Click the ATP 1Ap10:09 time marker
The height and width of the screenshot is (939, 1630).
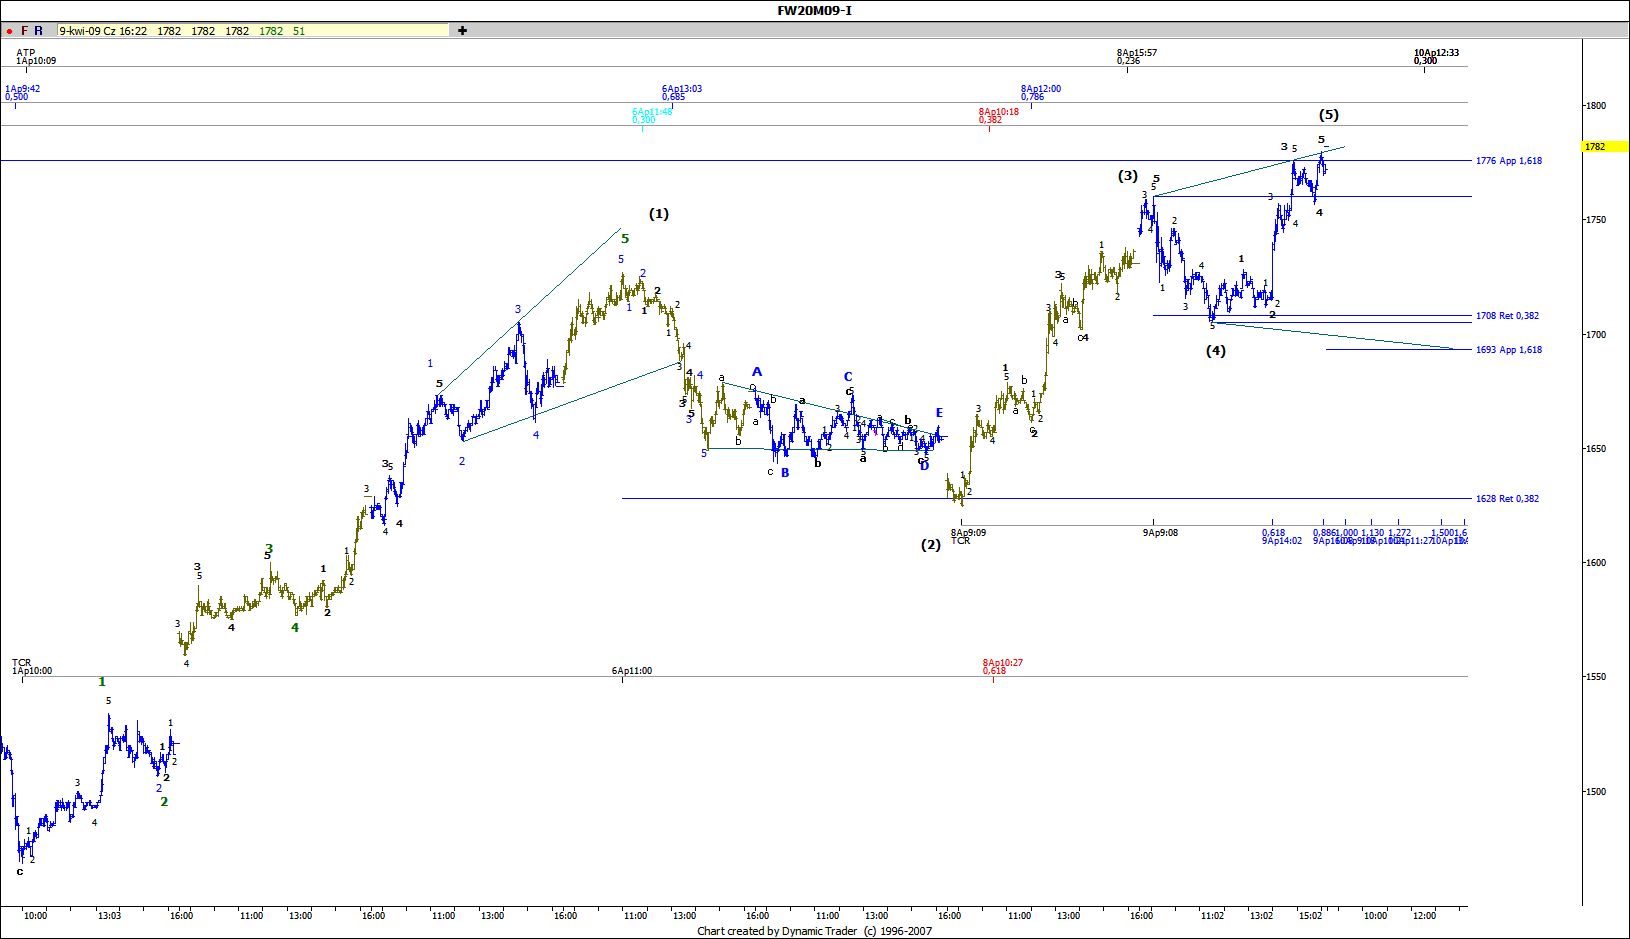pyautogui.click(x=35, y=57)
